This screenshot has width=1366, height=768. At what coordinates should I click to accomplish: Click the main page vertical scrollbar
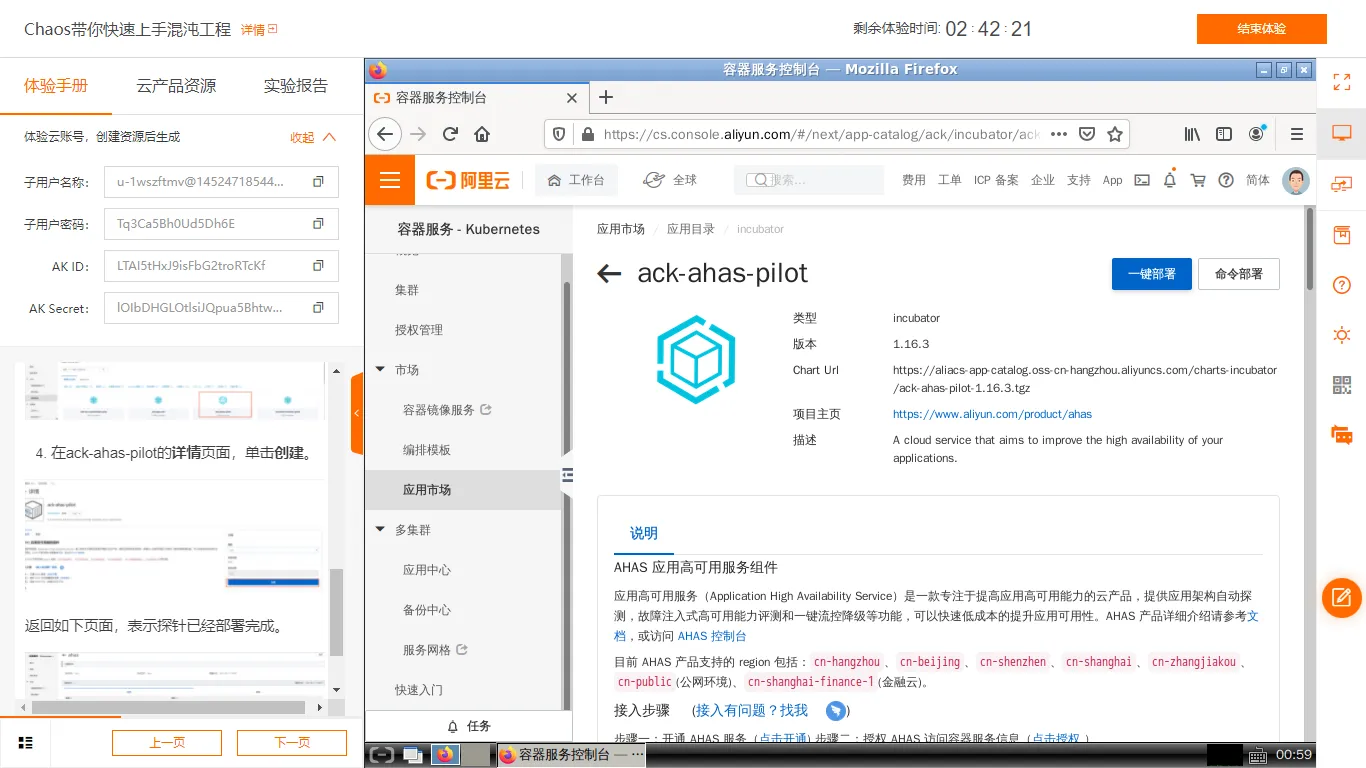pos(1310,250)
